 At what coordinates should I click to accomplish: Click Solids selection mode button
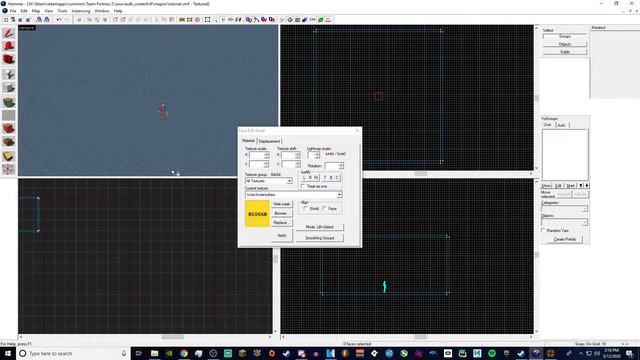click(564, 52)
